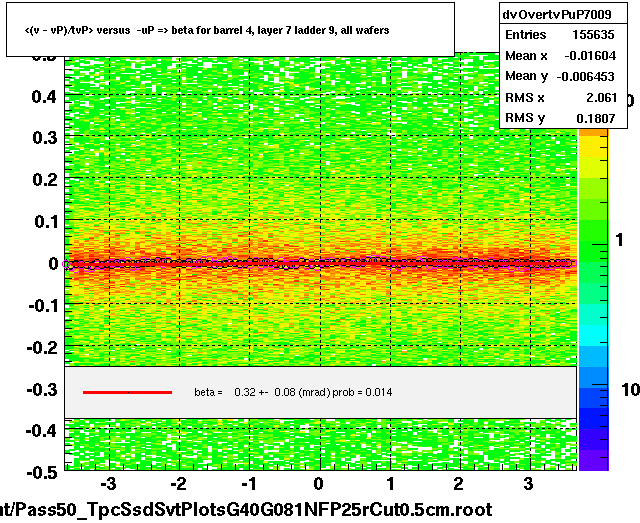This screenshot has width=640, height=523.
Task: Click the stats box name dvOvertvPuP7009
Action: coord(557,15)
